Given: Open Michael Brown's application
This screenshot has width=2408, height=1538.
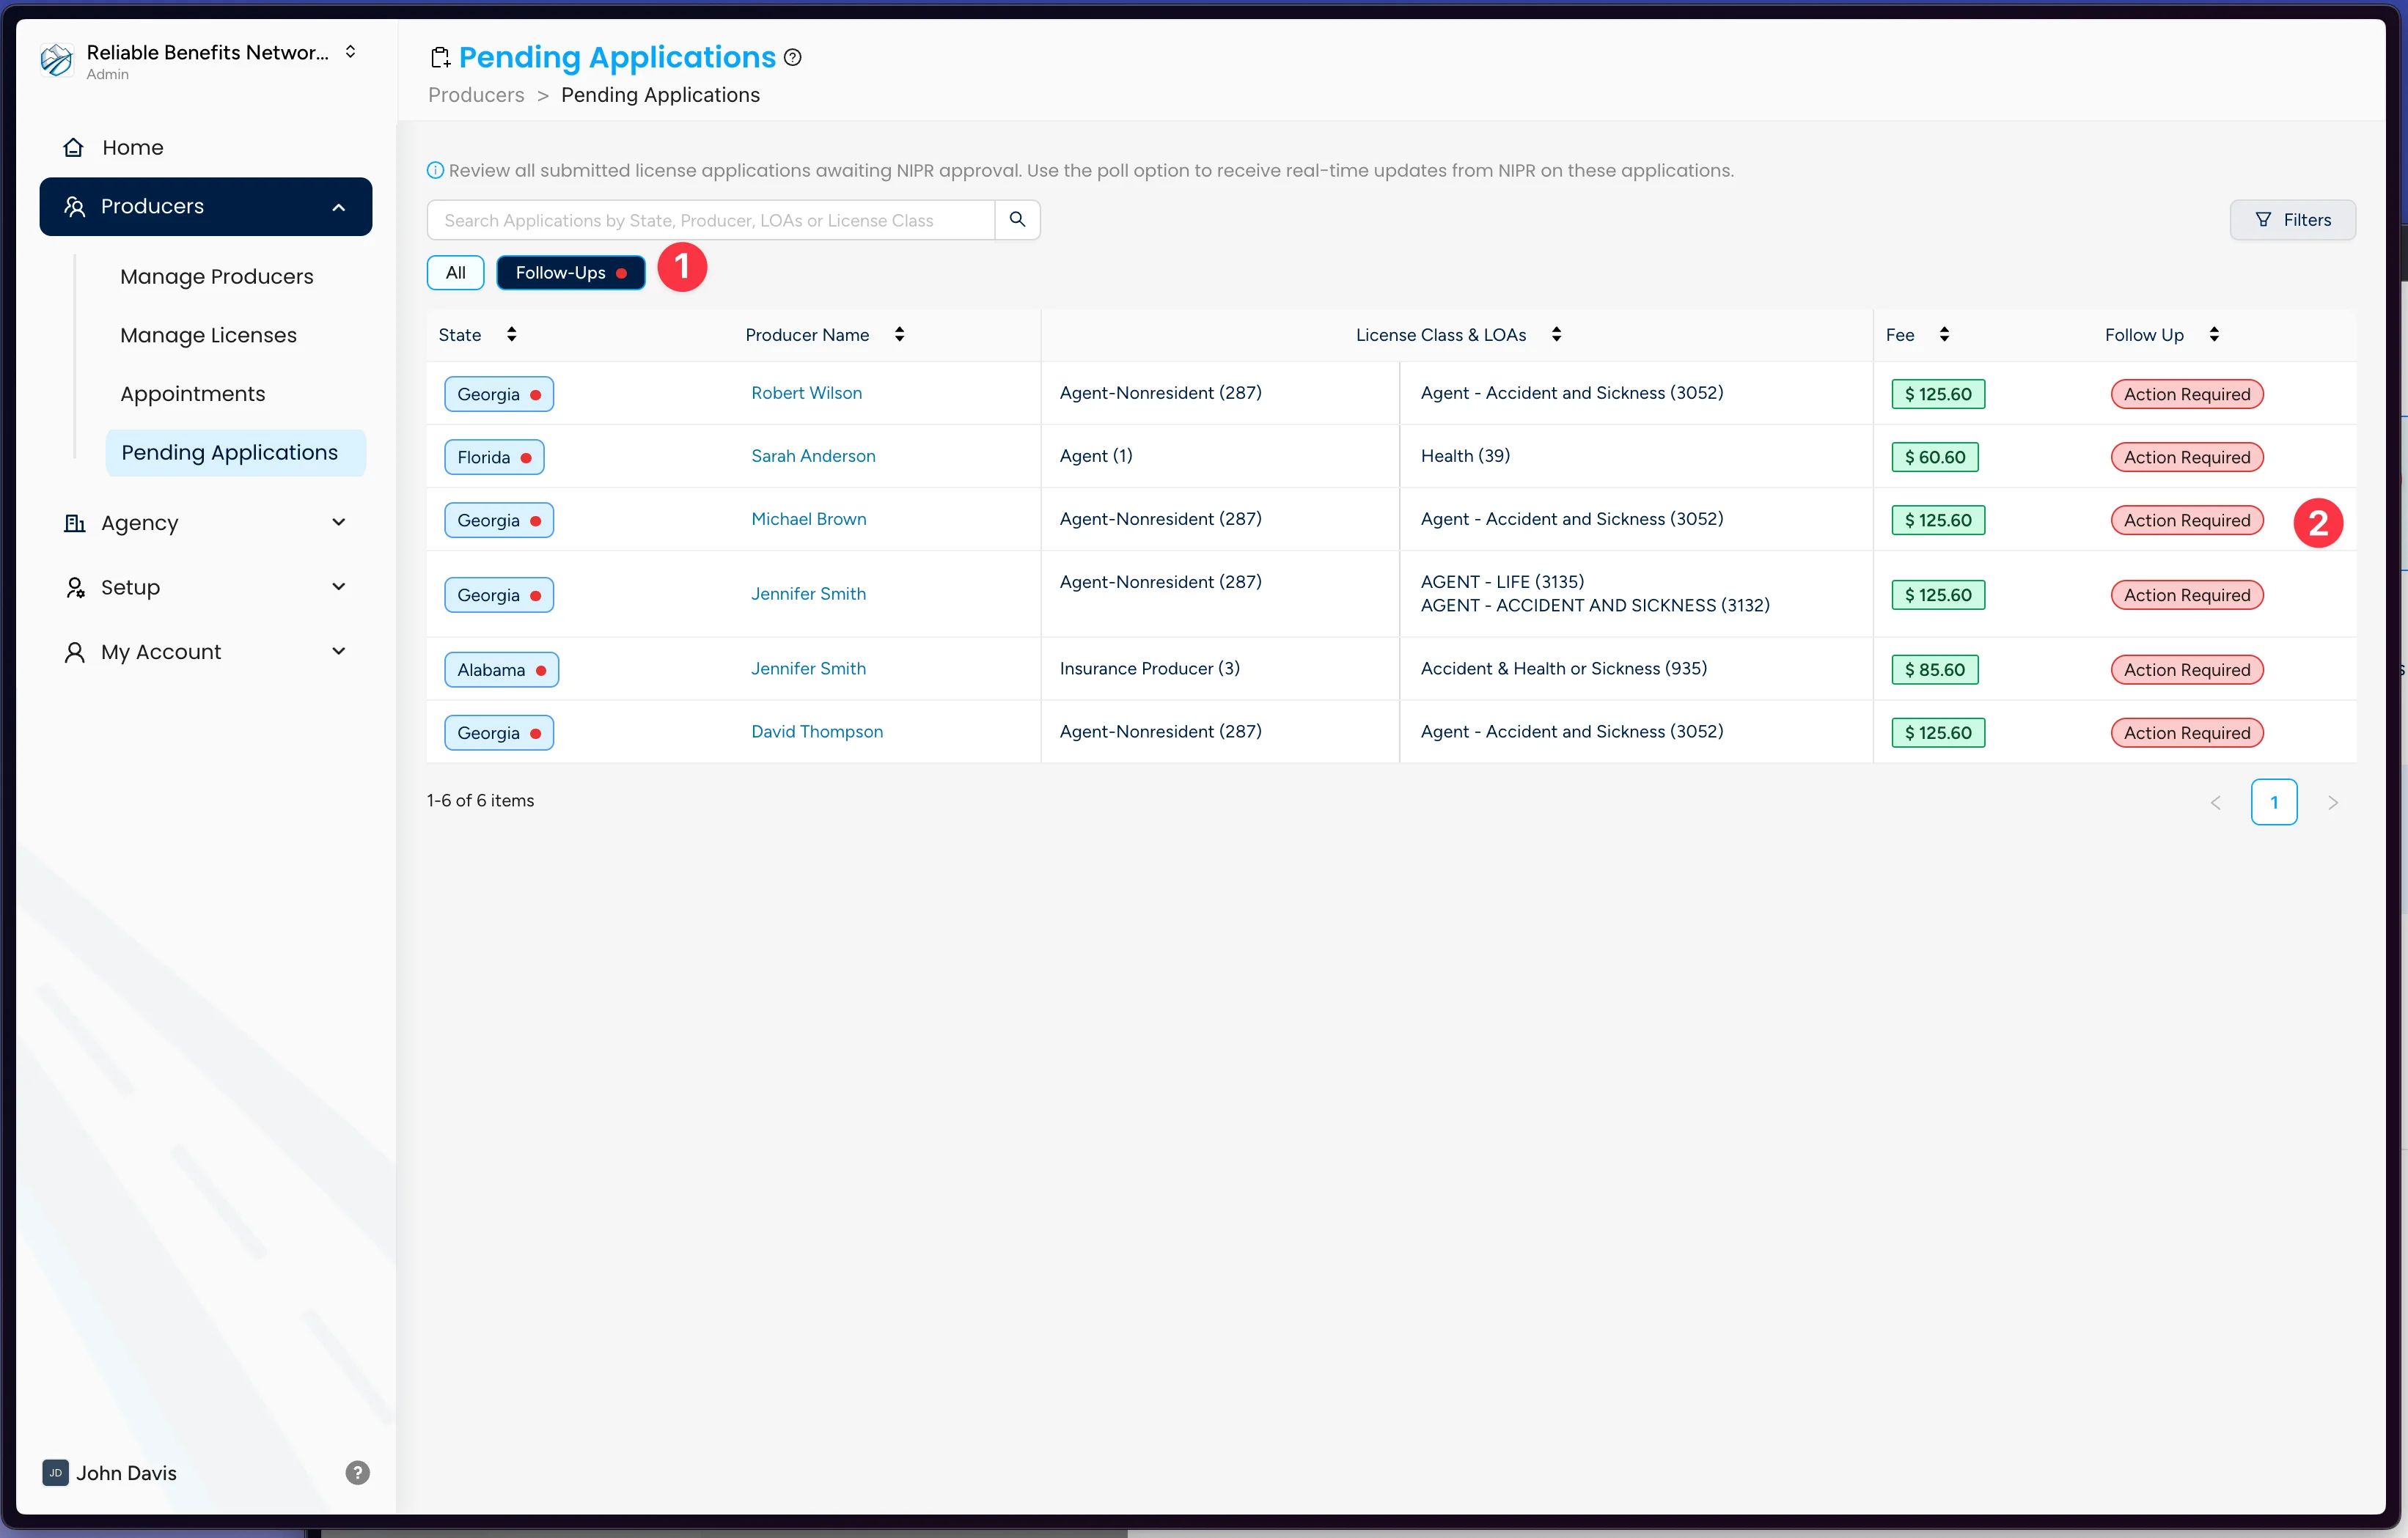Looking at the screenshot, I should point(808,518).
